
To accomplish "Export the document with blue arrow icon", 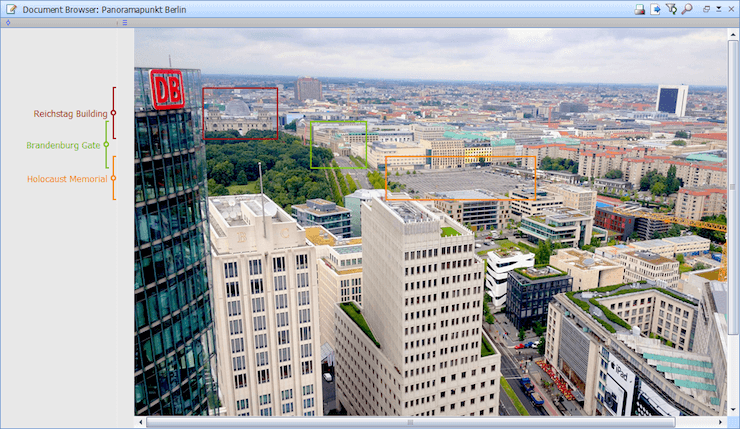I will (655, 9).
